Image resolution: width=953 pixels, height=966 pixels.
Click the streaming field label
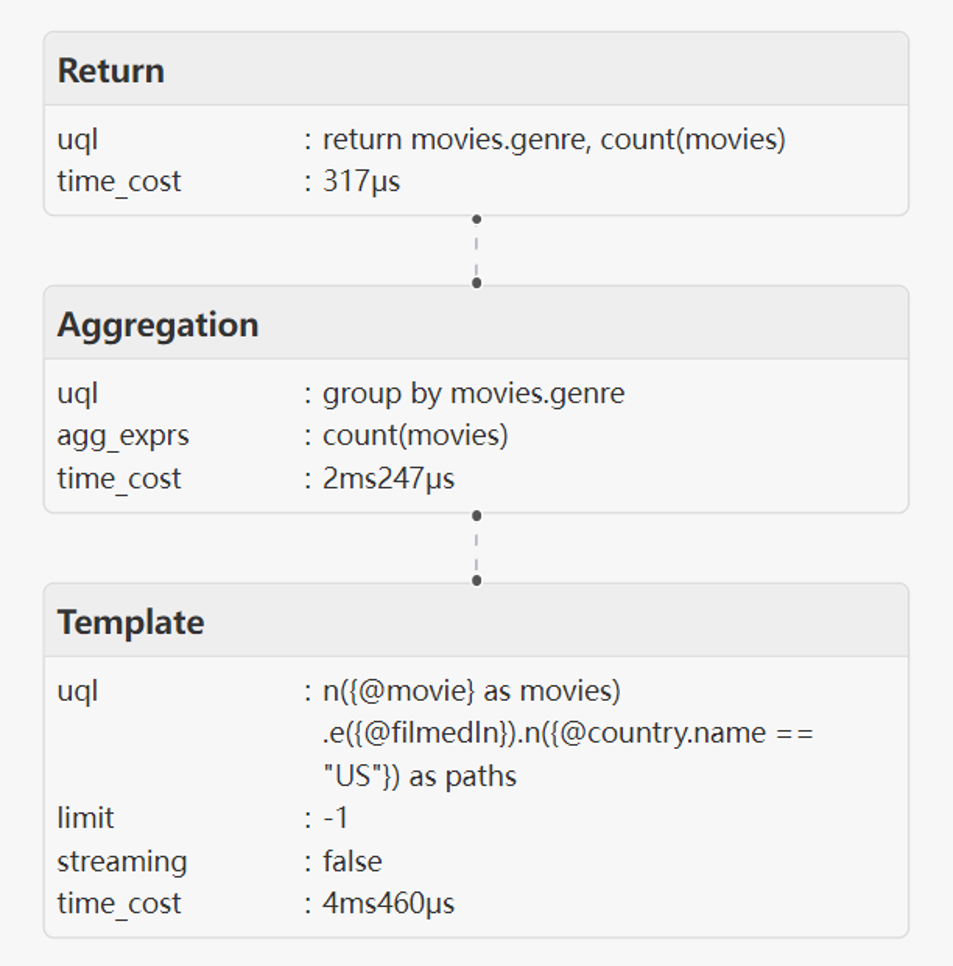click(x=122, y=862)
